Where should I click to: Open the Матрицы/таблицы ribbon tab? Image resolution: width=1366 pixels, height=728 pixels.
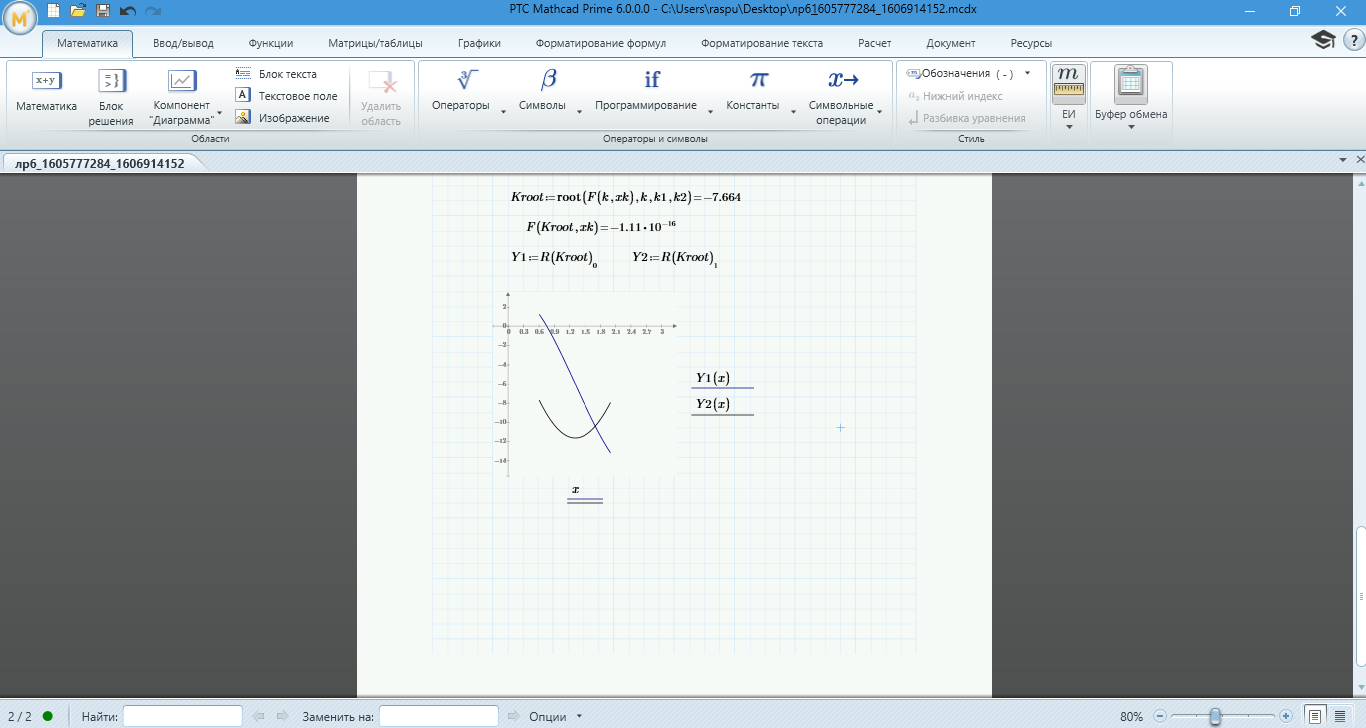pyautogui.click(x=375, y=43)
